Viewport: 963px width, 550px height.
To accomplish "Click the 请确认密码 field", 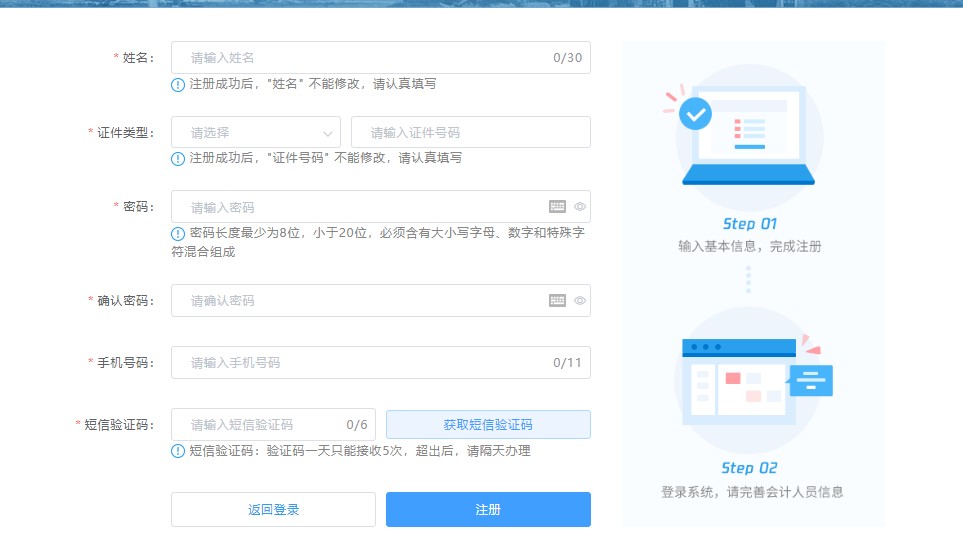I will pos(381,301).
